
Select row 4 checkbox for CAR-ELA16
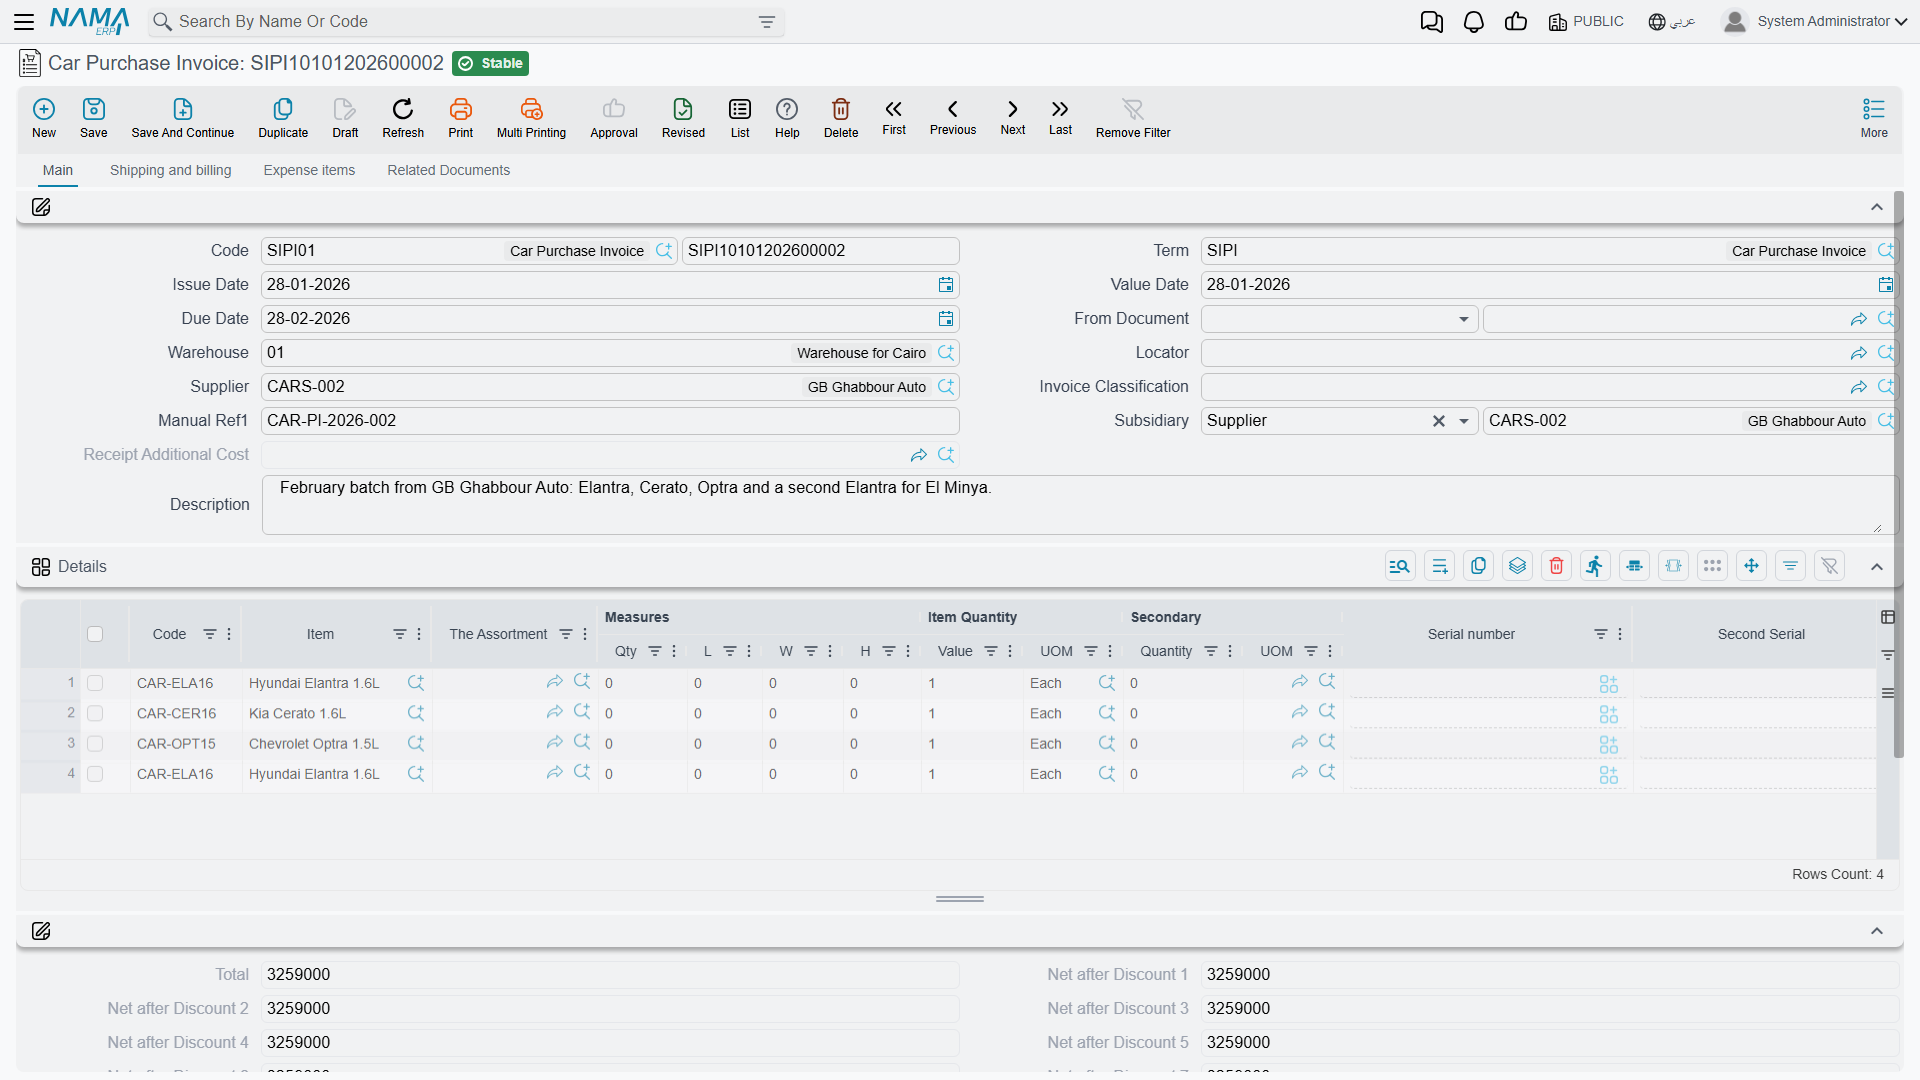95,774
